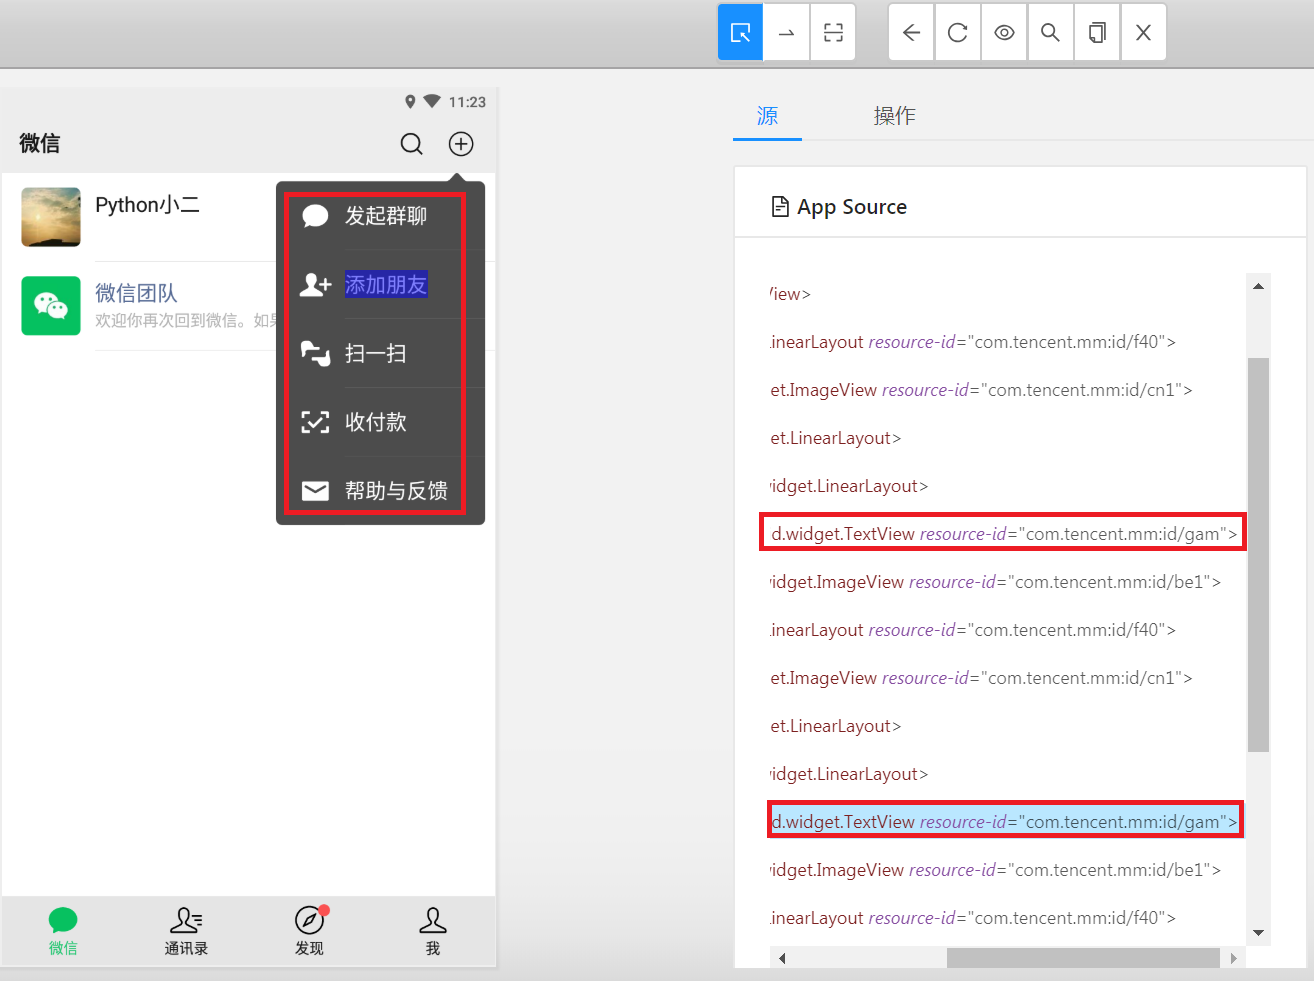Tap the 我 bottom tab

tap(433, 932)
